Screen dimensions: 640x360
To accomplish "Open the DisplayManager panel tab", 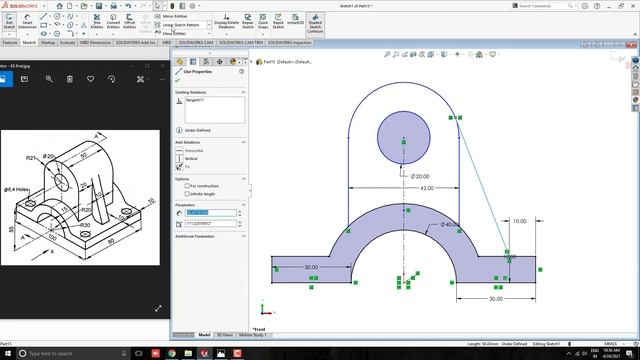I will (233, 62).
